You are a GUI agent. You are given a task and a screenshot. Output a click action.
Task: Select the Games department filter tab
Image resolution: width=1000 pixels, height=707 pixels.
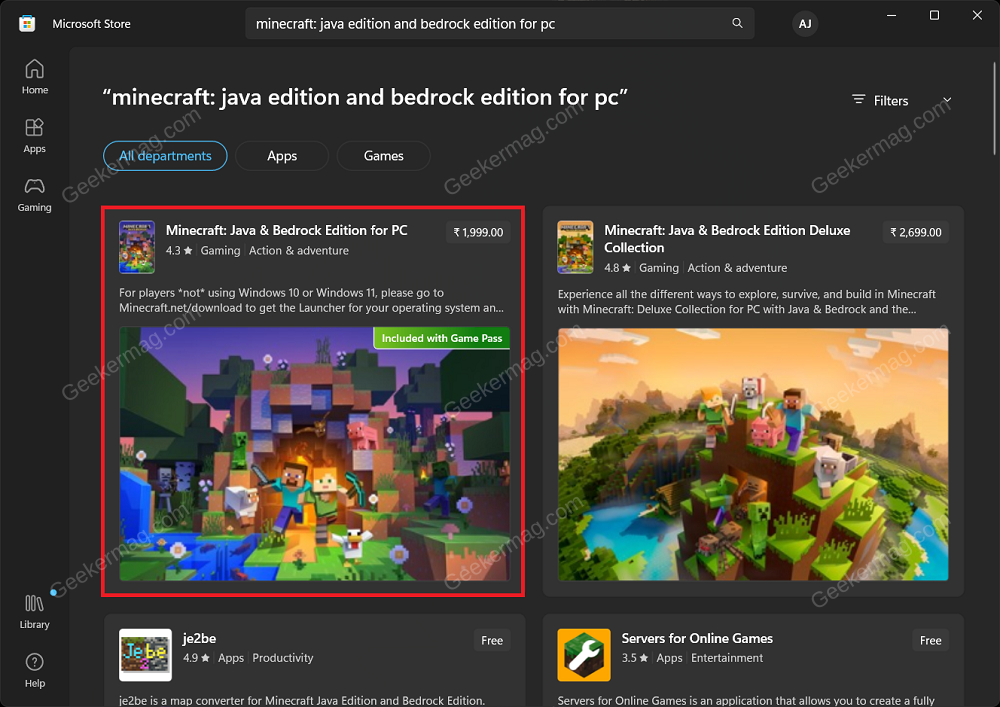click(383, 156)
